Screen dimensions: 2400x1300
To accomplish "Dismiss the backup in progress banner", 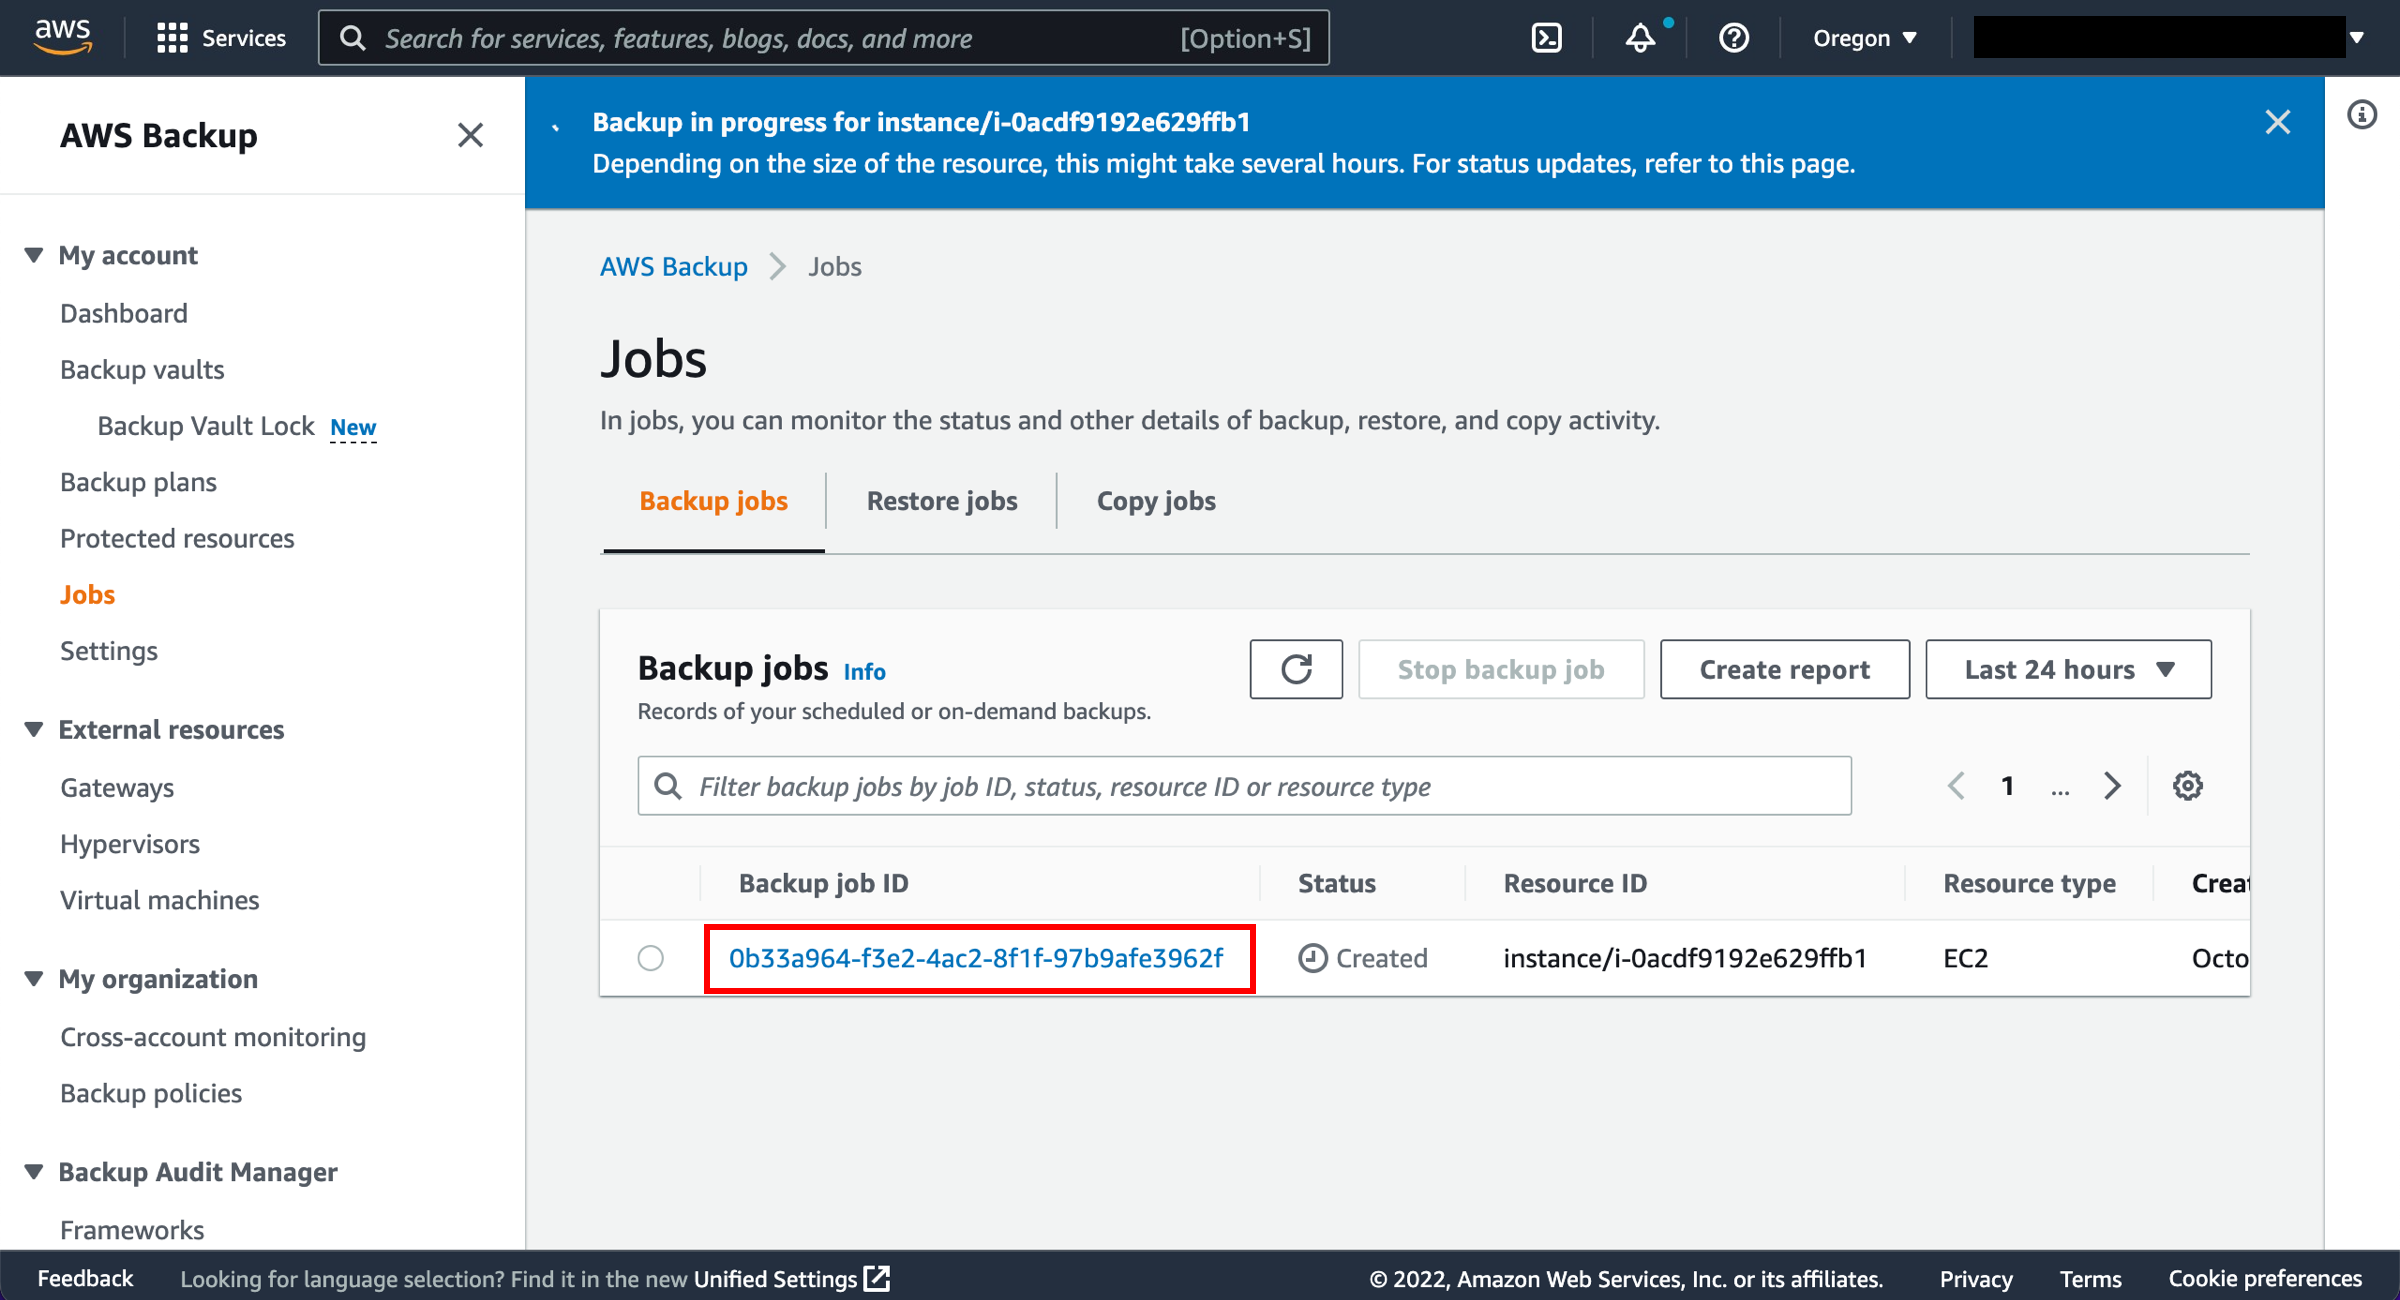I will 2277,122.
